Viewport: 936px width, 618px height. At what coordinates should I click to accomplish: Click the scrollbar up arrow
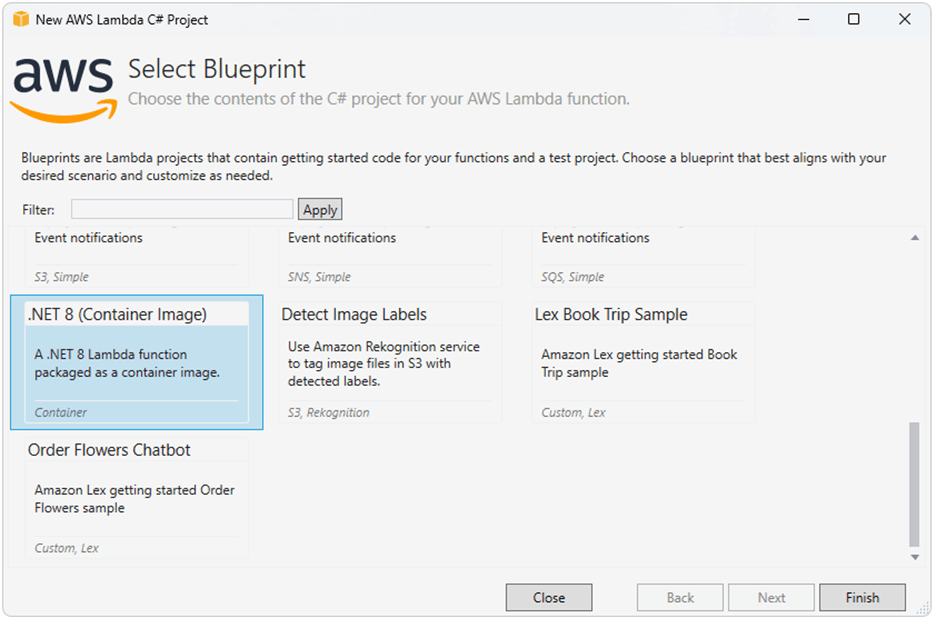point(914,238)
